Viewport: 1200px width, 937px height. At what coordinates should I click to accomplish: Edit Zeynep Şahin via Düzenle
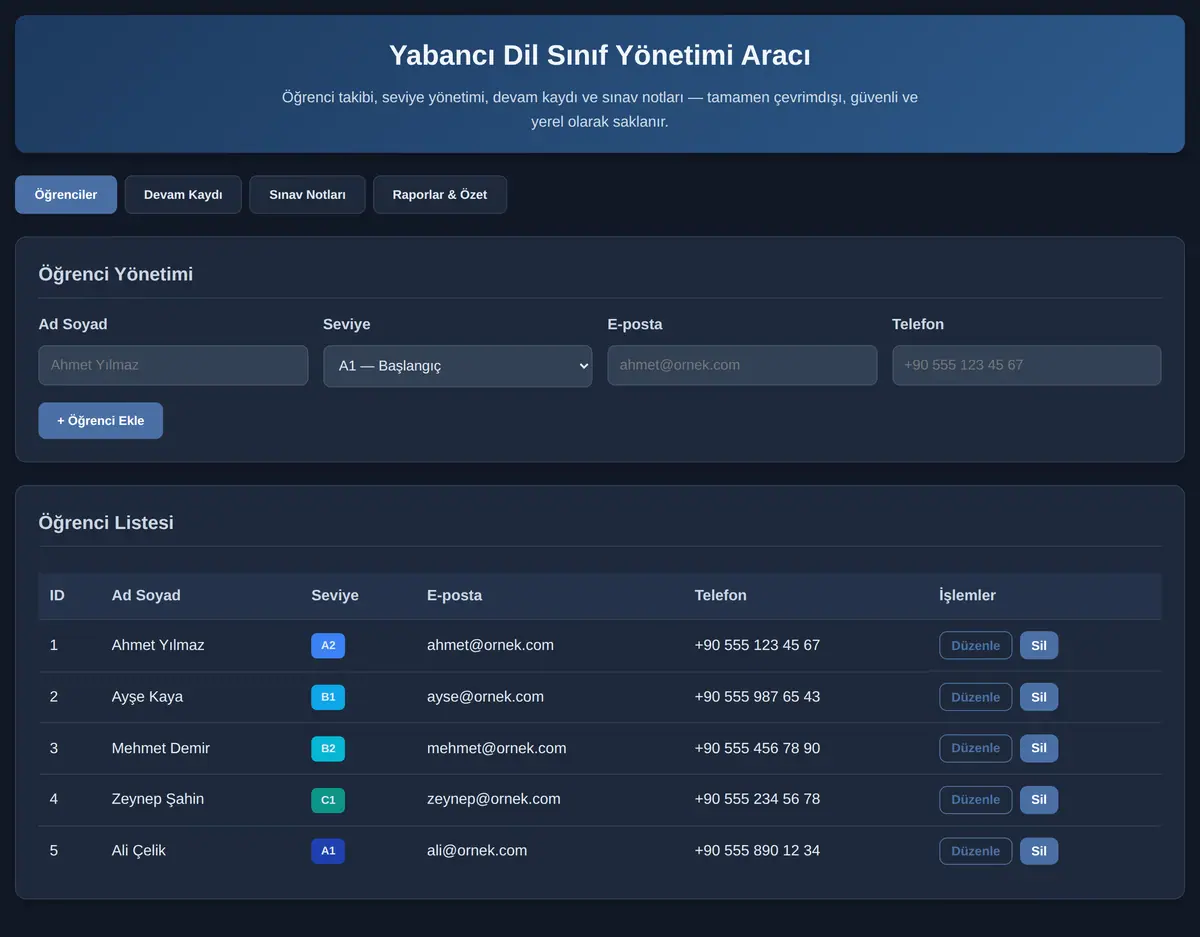[976, 800]
